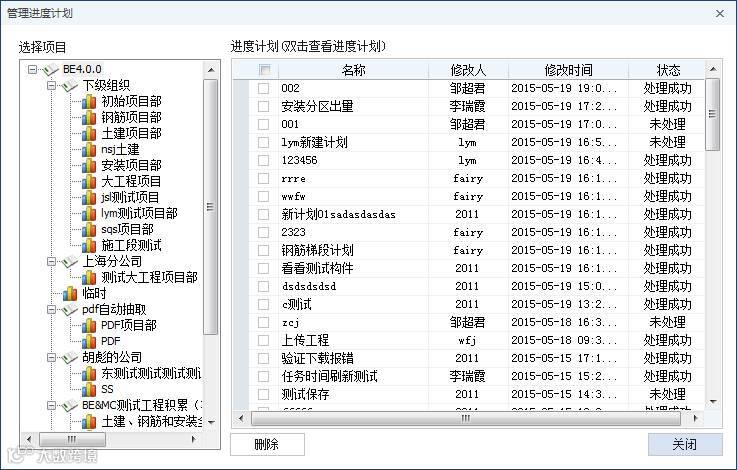
Task: Click the project tree vertical scrollbar thumb
Action: pos(211,207)
